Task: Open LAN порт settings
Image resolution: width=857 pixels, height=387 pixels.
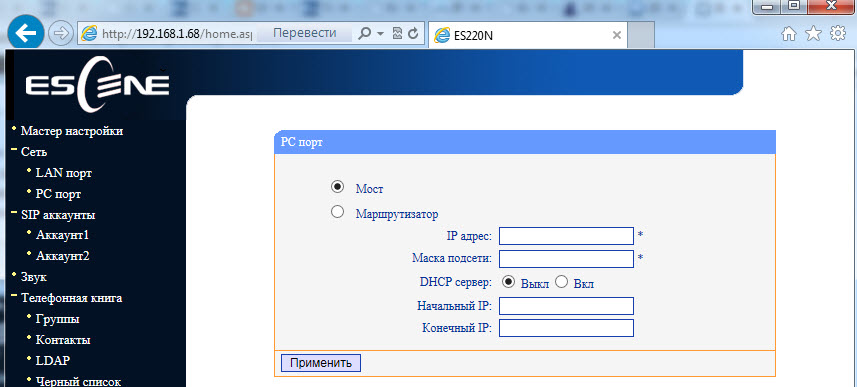Action: 64,173
